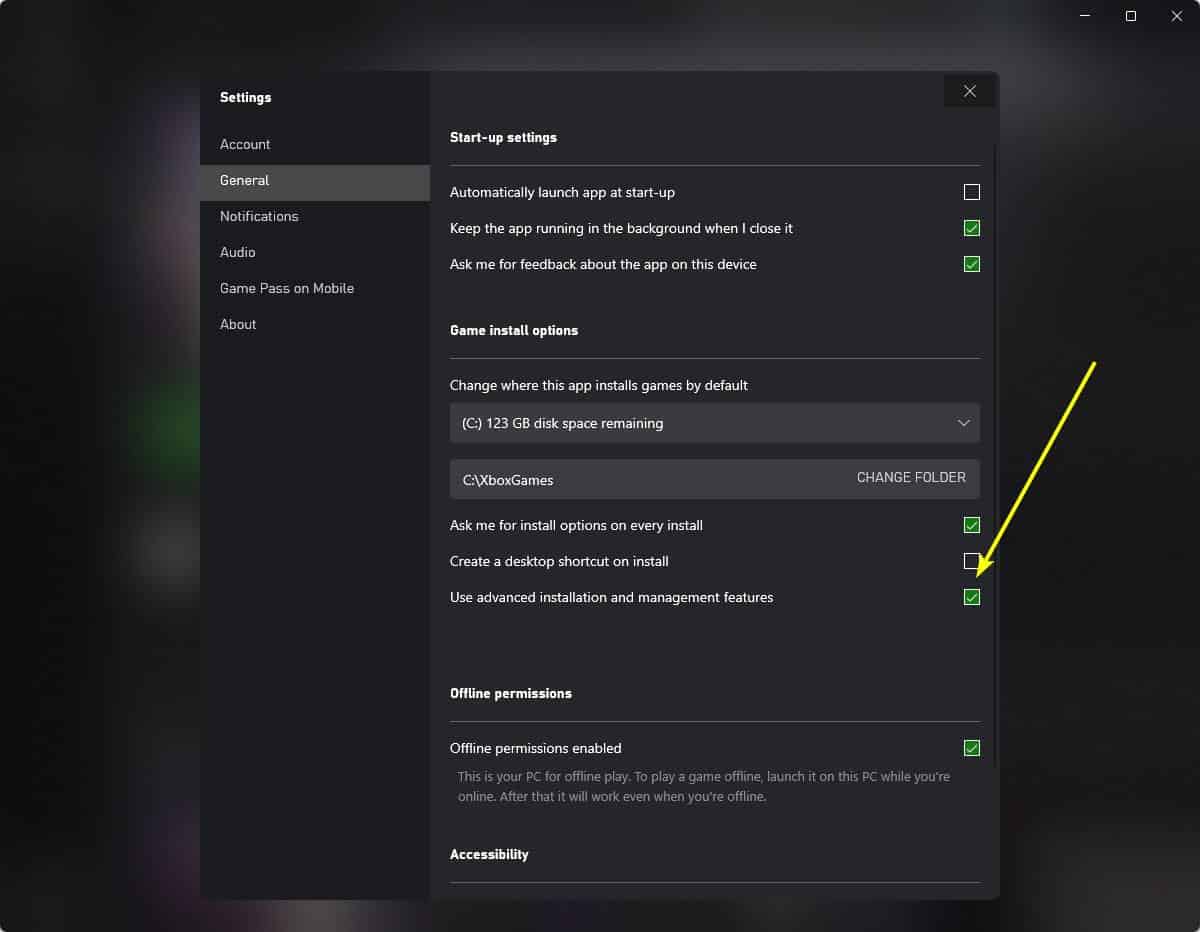This screenshot has height=932, width=1200.
Task: Toggle keep the app running in background
Action: click(971, 228)
